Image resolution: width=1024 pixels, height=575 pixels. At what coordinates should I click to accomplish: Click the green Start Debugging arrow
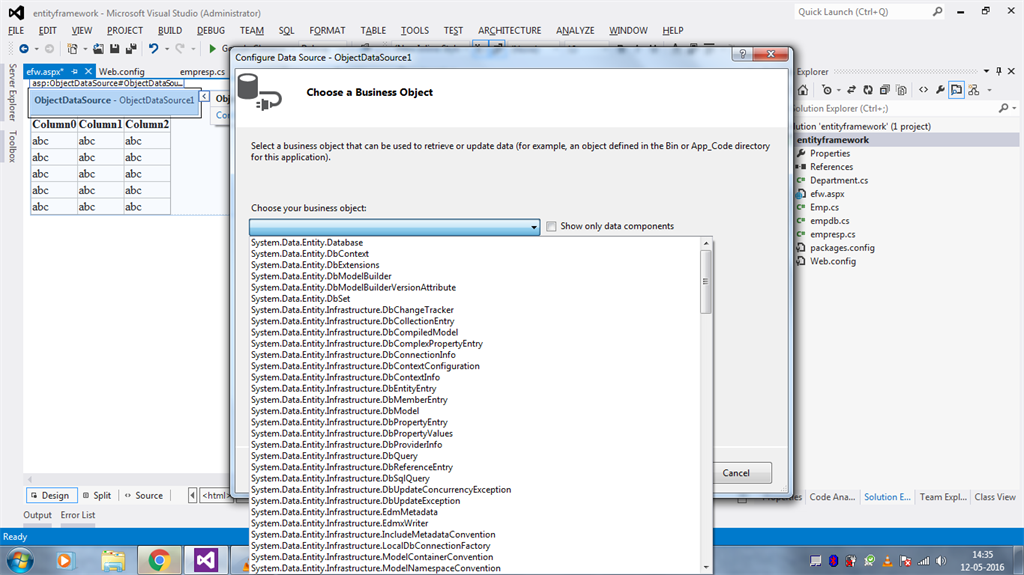[212, 49]
